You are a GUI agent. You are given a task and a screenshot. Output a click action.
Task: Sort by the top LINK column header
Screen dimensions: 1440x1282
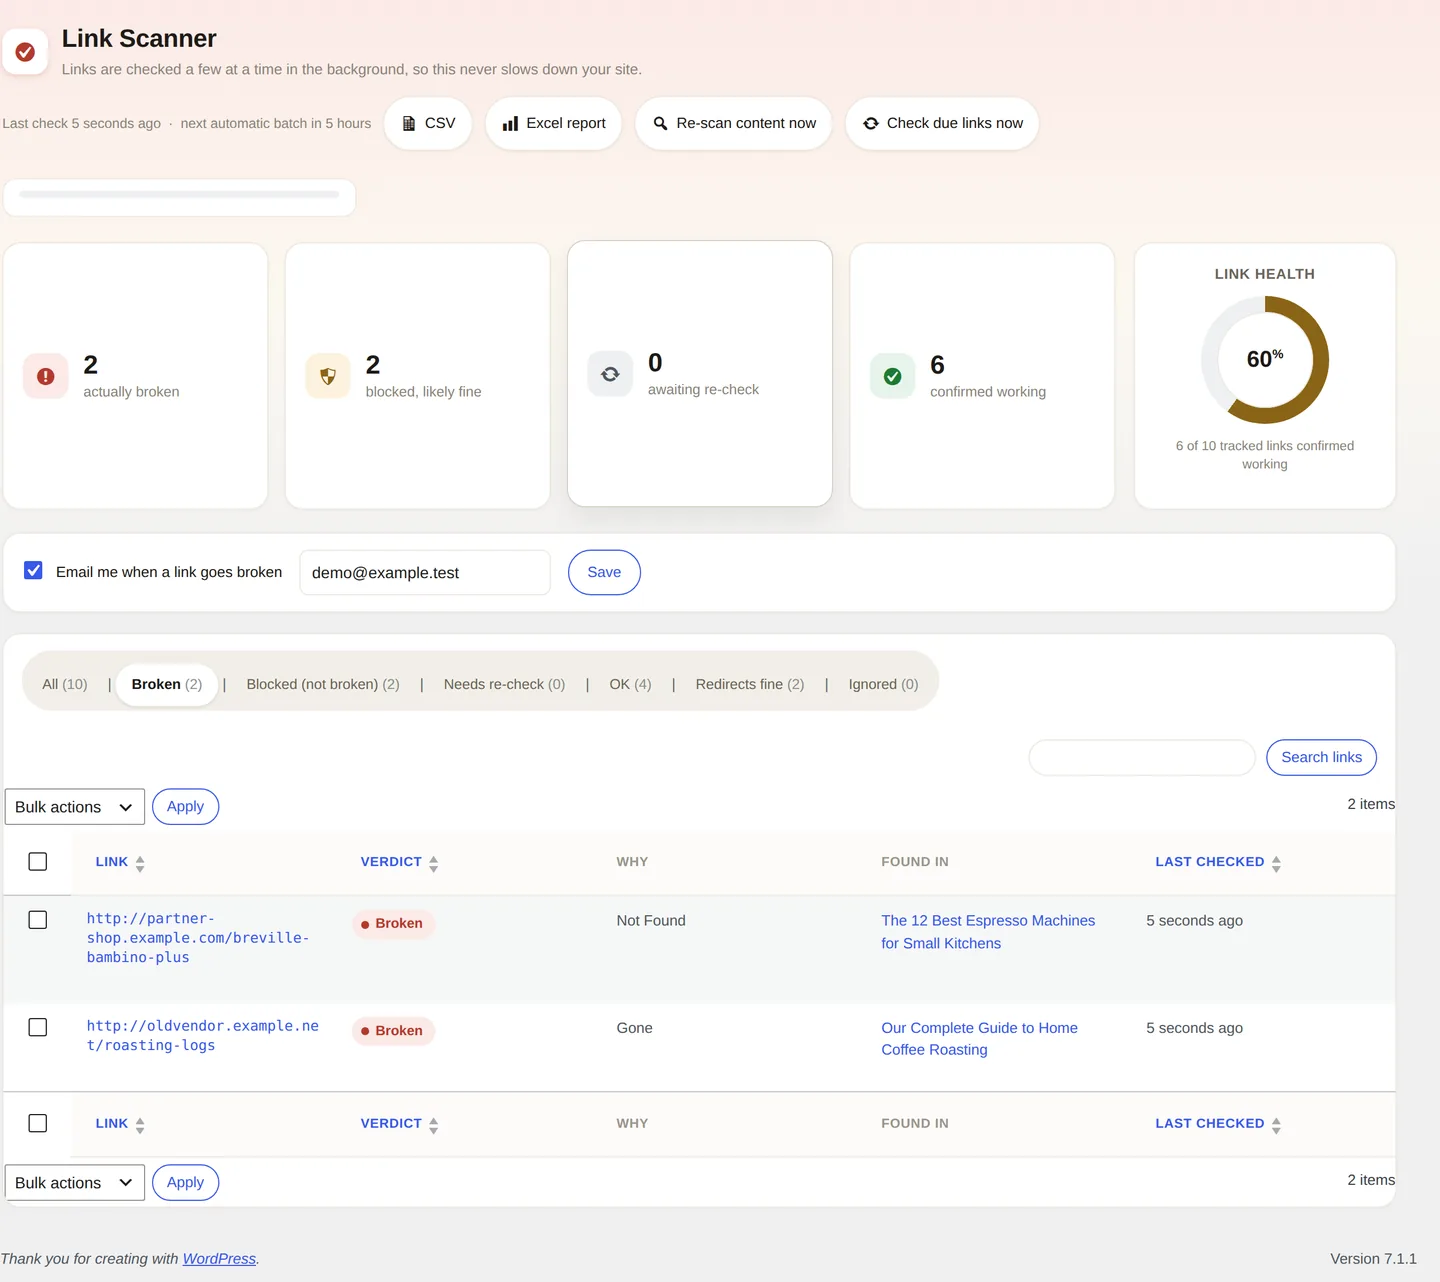click(x=112, y=862)
